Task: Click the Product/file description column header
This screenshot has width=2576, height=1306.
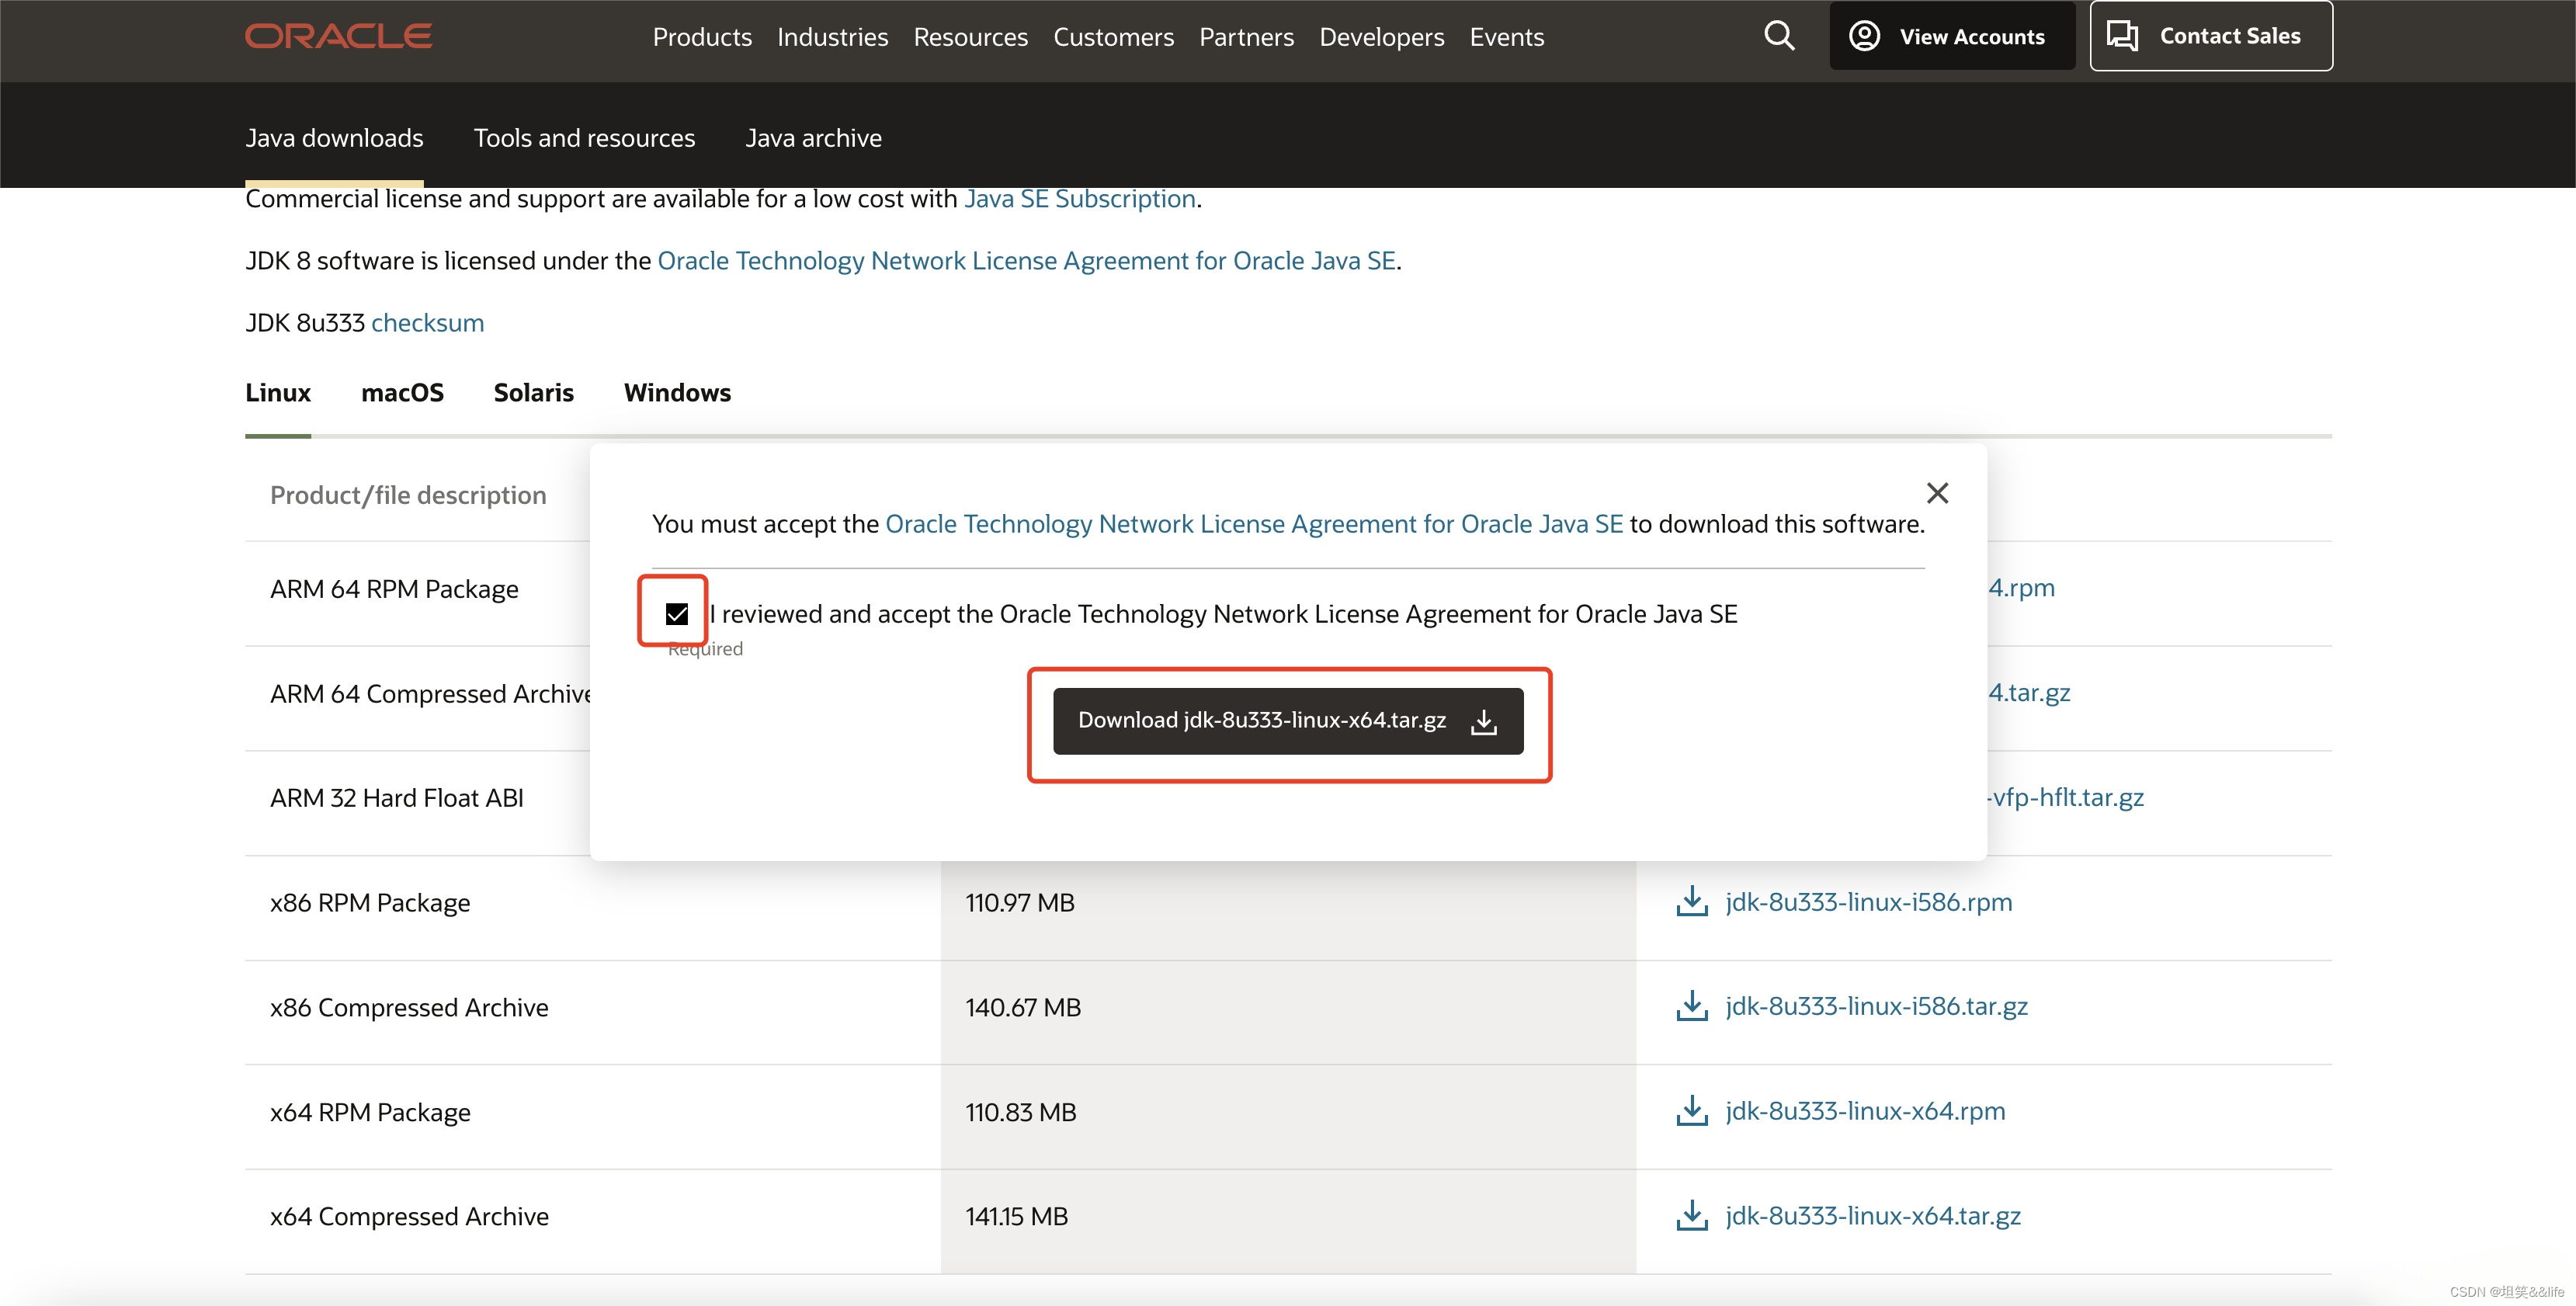Action: click(x=408, y=495)
